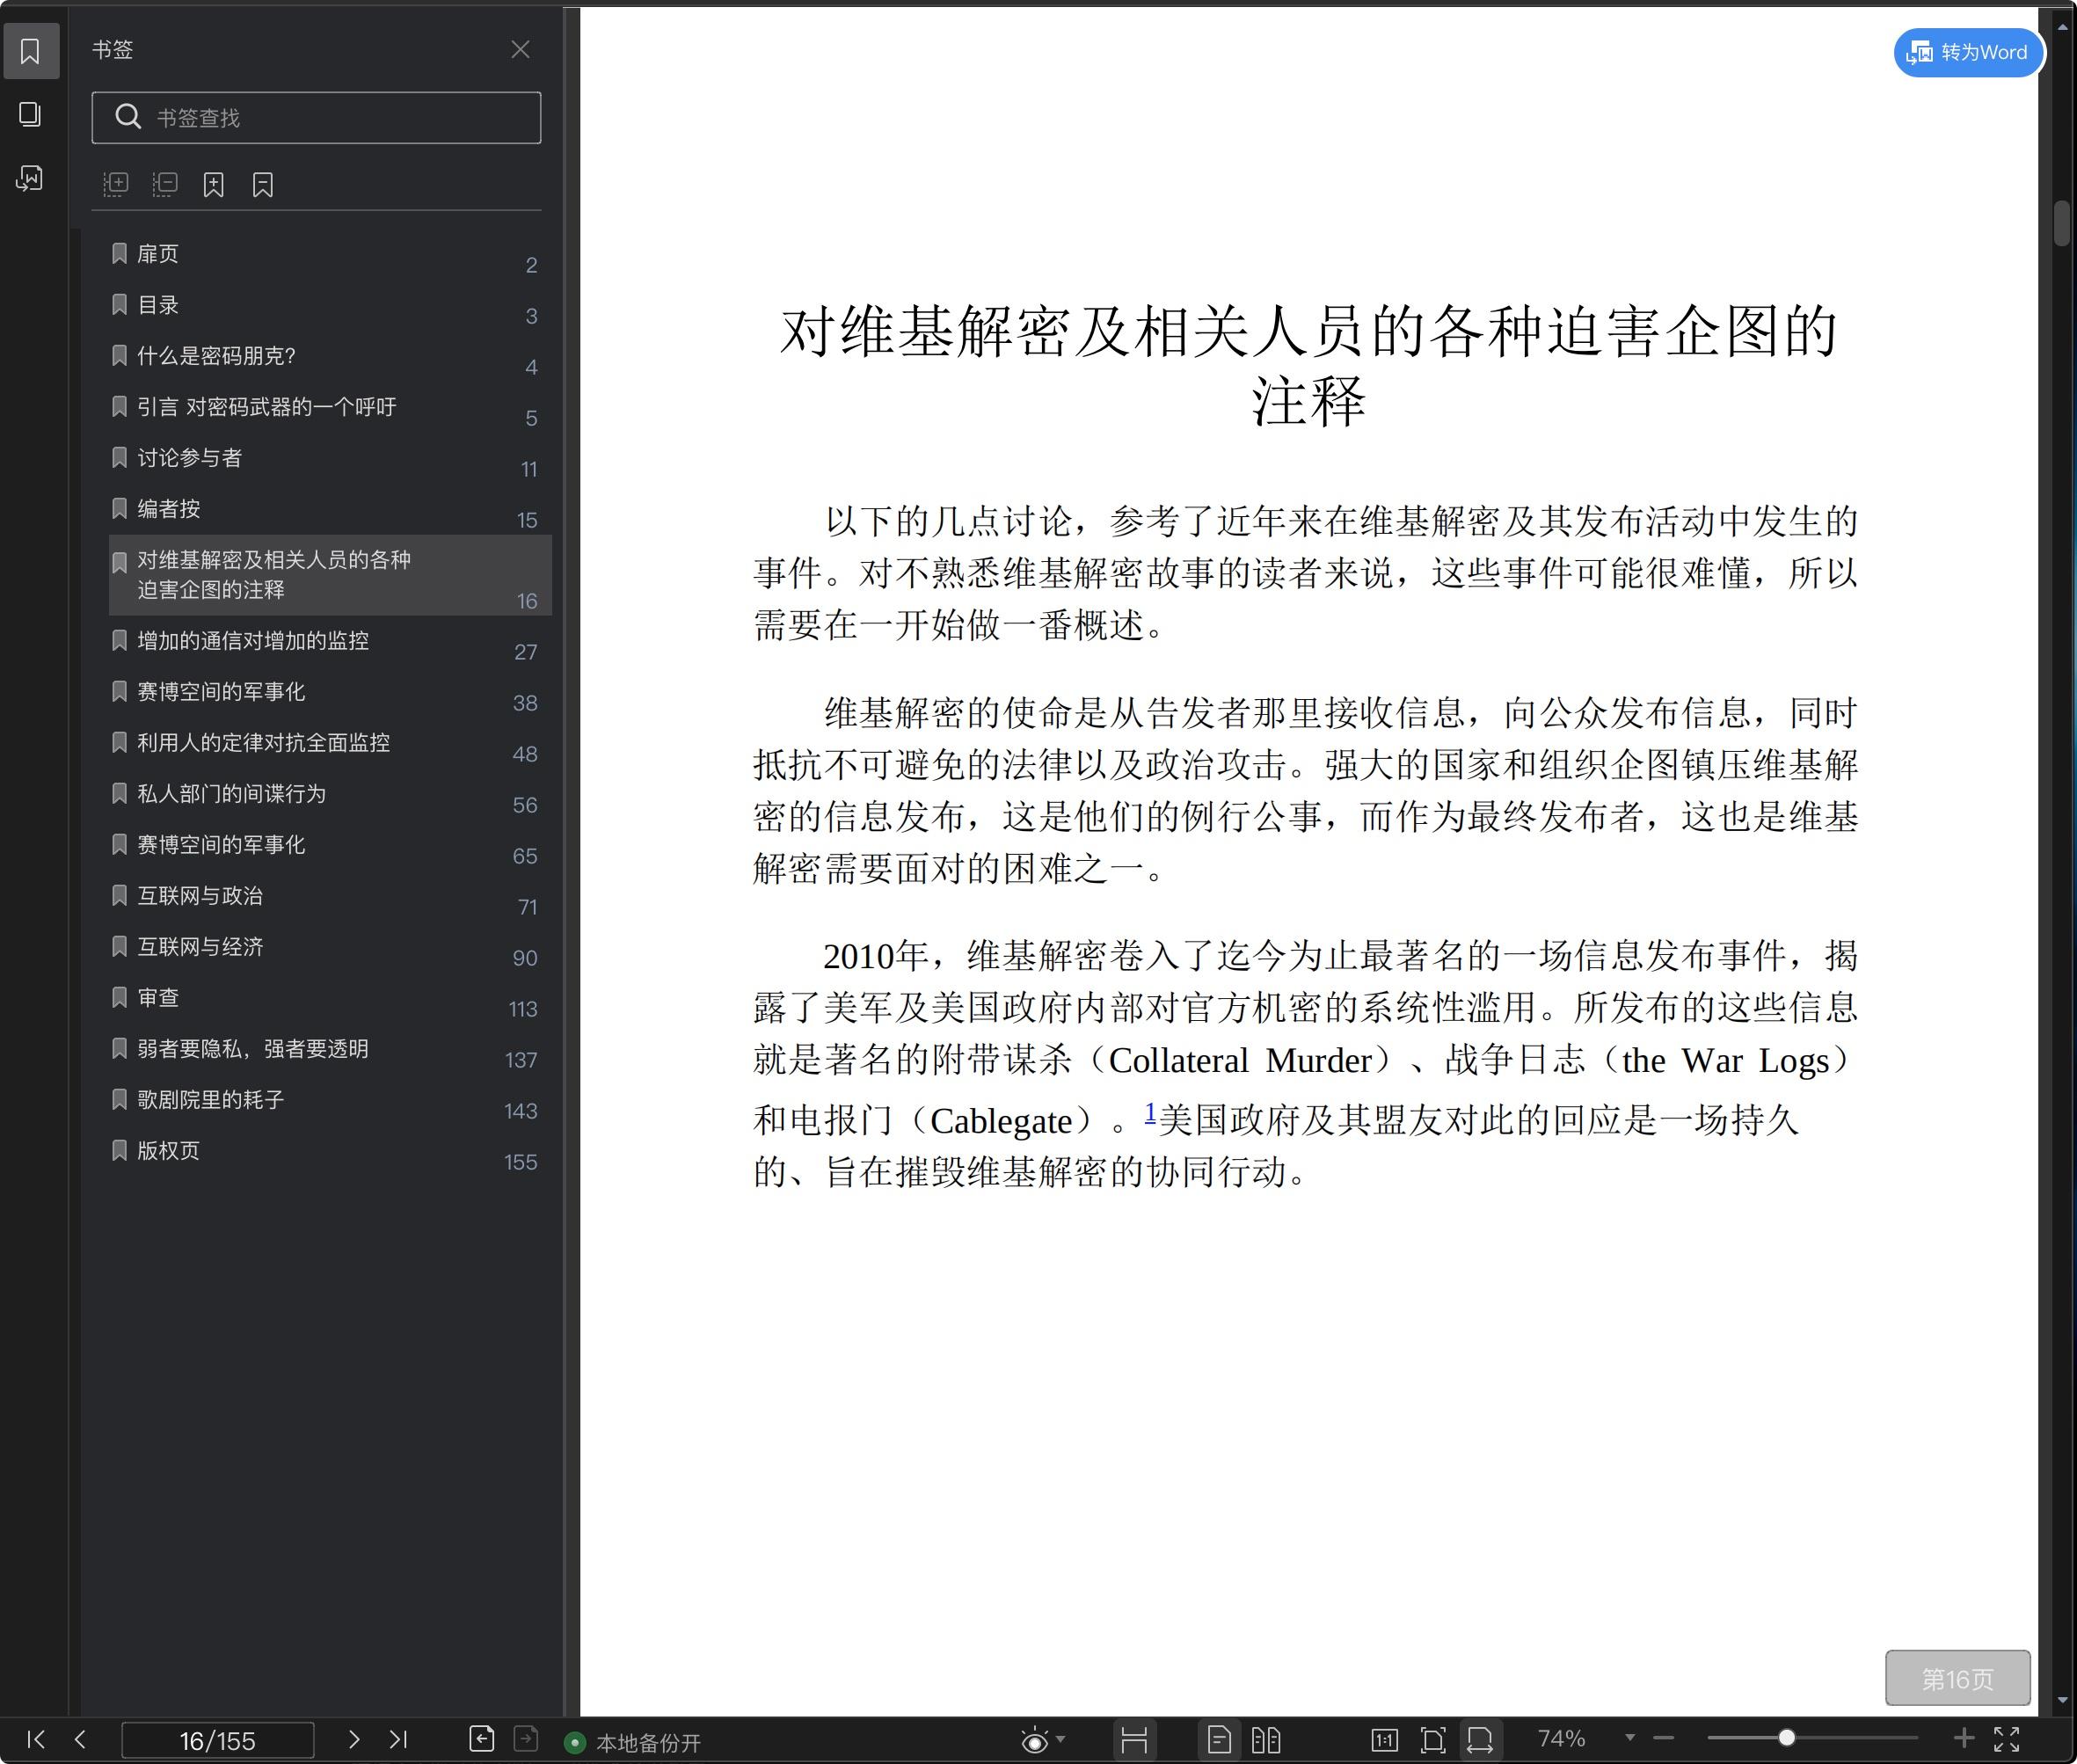Jump to the last page

click(x=398, y=1739)
